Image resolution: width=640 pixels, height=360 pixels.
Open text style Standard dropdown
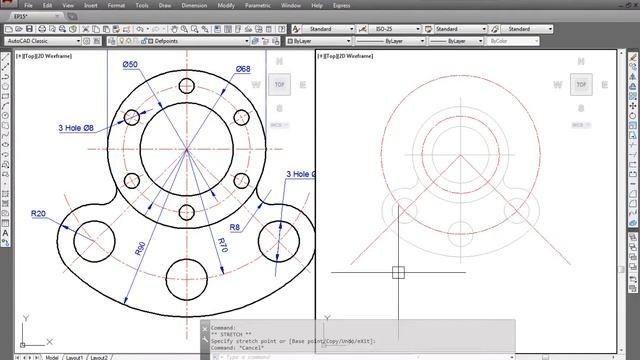coord(351,29)
